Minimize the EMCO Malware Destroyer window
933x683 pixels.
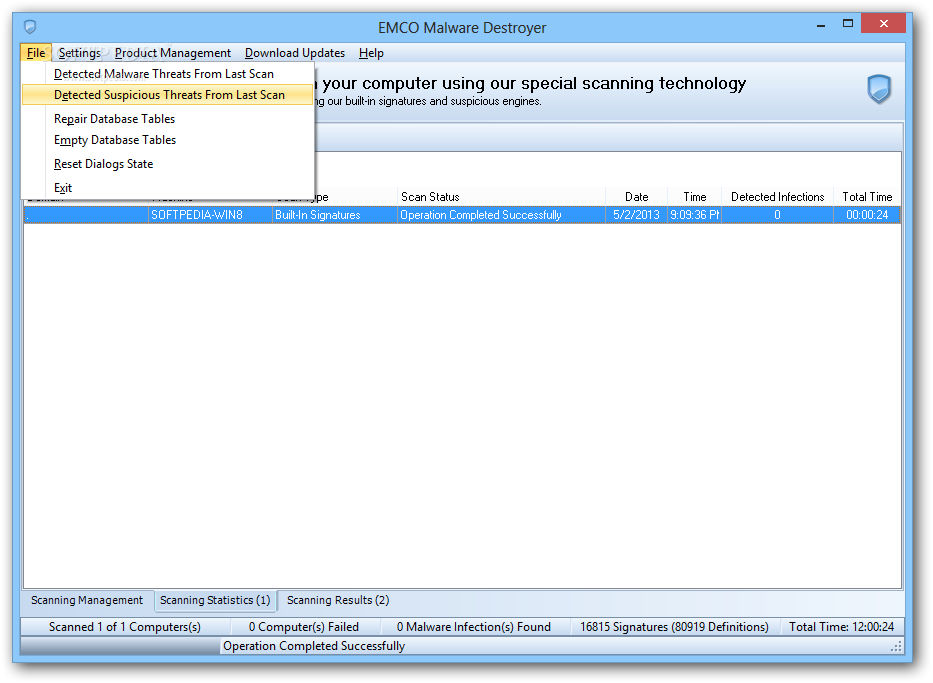coord(821,24)
